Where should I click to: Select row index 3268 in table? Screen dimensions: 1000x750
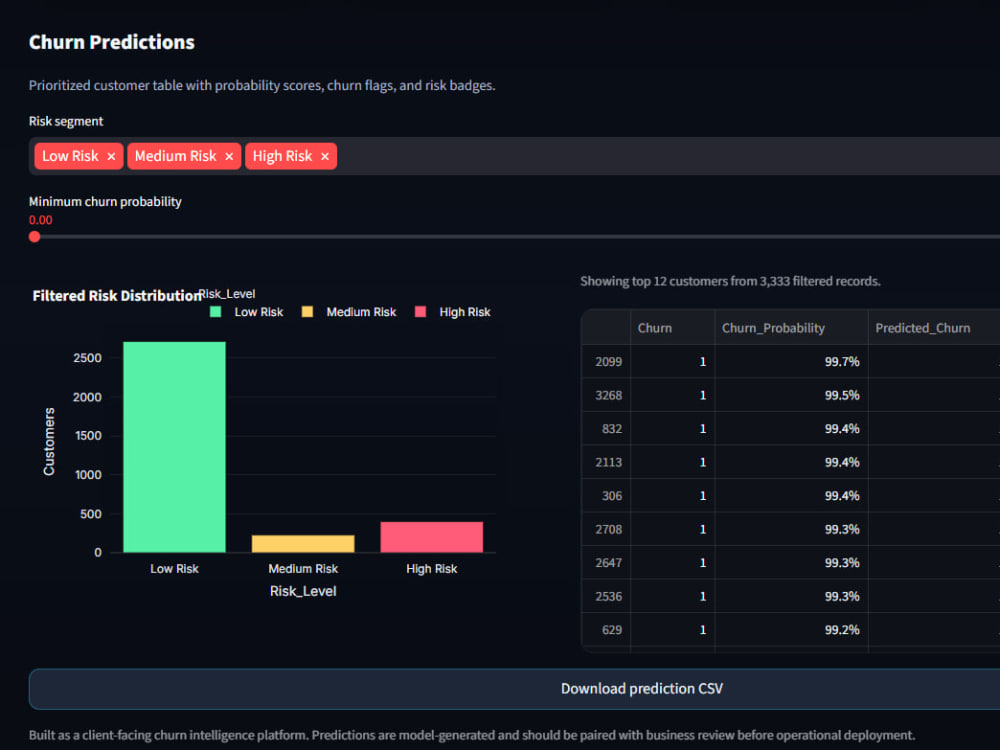[606, 395]
